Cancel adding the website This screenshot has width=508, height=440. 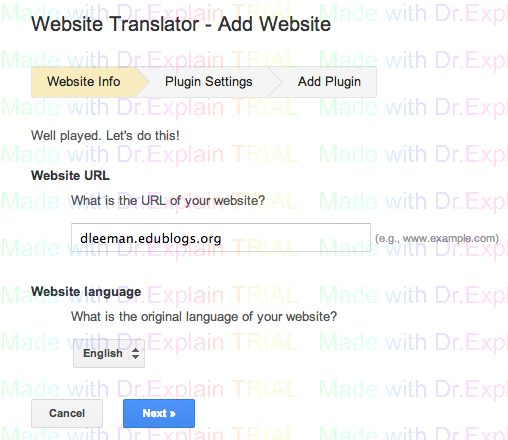[x=67, y=413]
